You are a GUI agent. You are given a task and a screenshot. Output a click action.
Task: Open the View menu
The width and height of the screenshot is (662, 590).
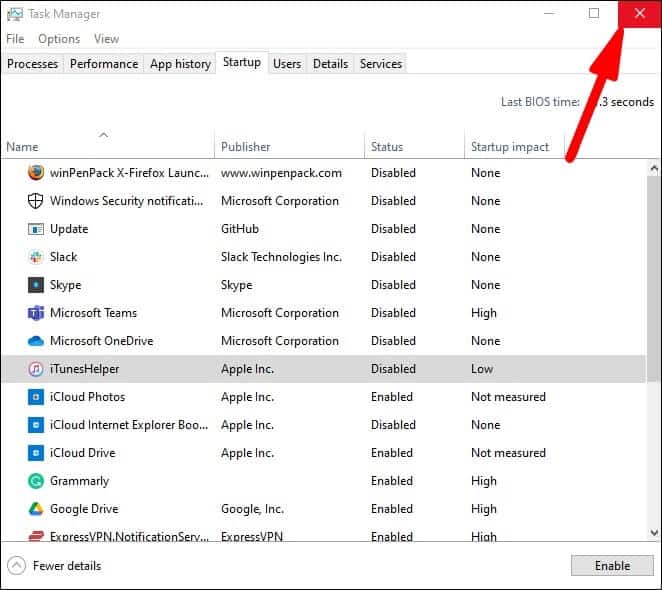(106, 39)
